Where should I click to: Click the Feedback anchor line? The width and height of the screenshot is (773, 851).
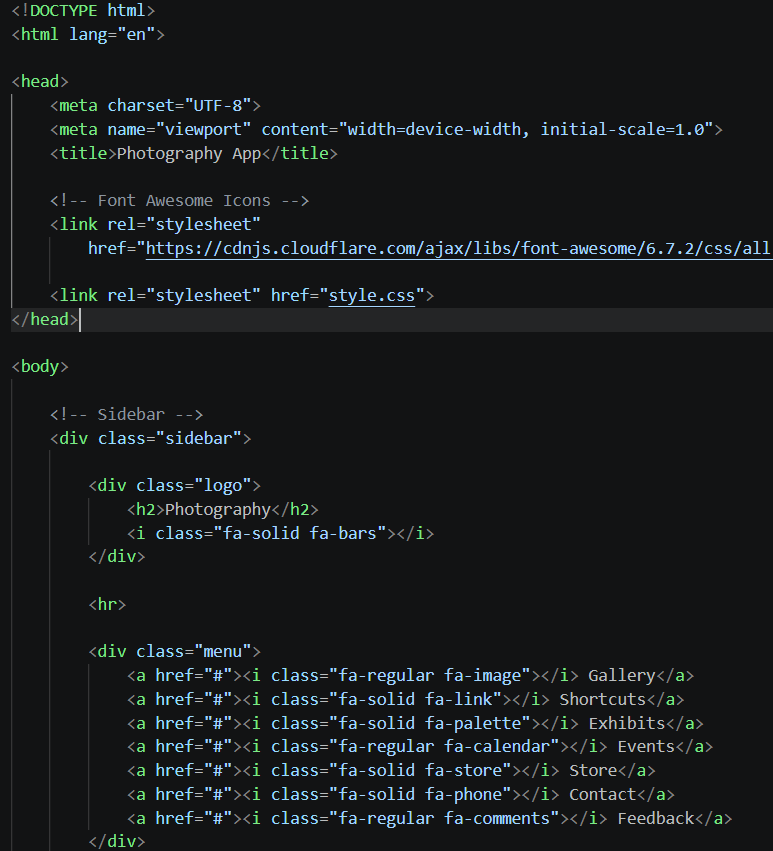(429, 818)
